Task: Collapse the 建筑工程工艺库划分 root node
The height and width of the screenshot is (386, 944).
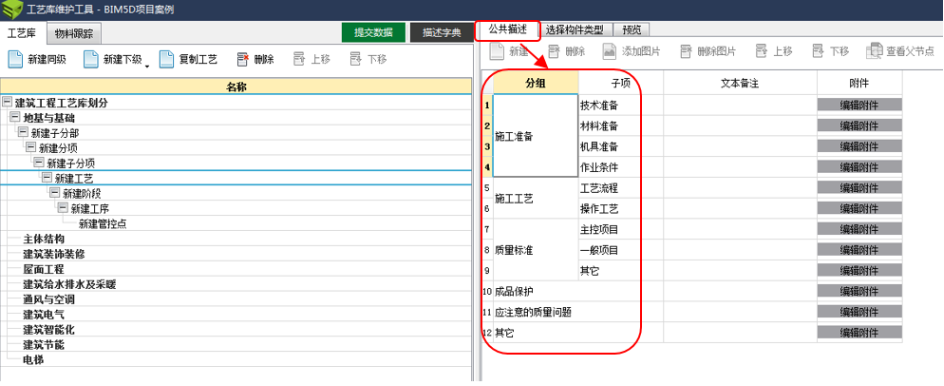Action: pos(7,102)
